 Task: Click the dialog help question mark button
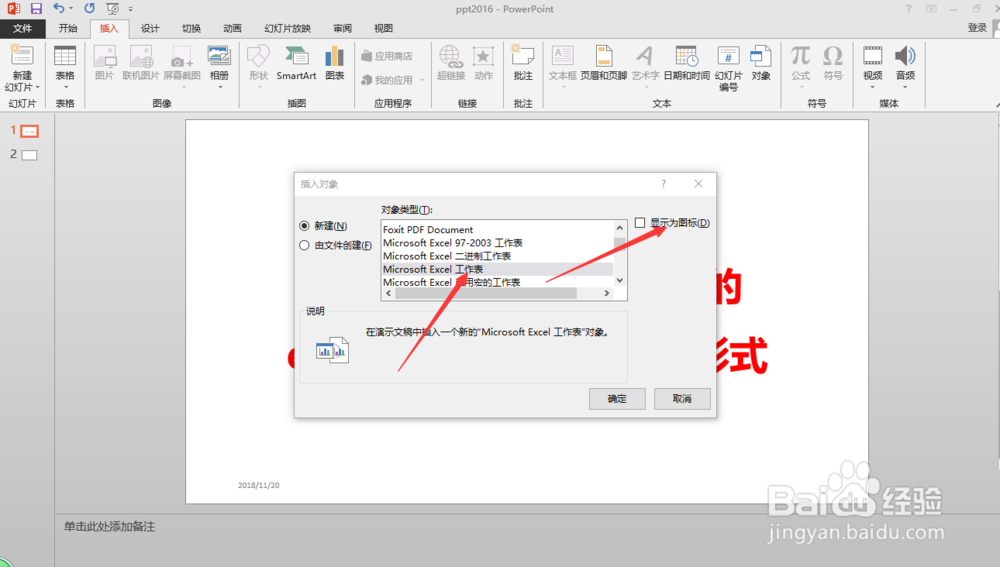pos(663,184)
